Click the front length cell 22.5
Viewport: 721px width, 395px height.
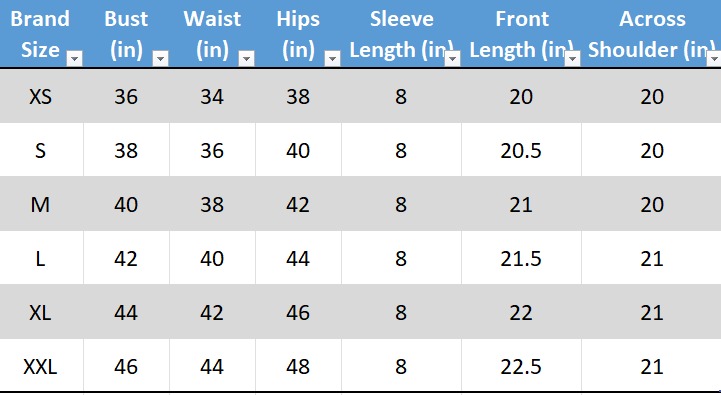pos(521,366)
